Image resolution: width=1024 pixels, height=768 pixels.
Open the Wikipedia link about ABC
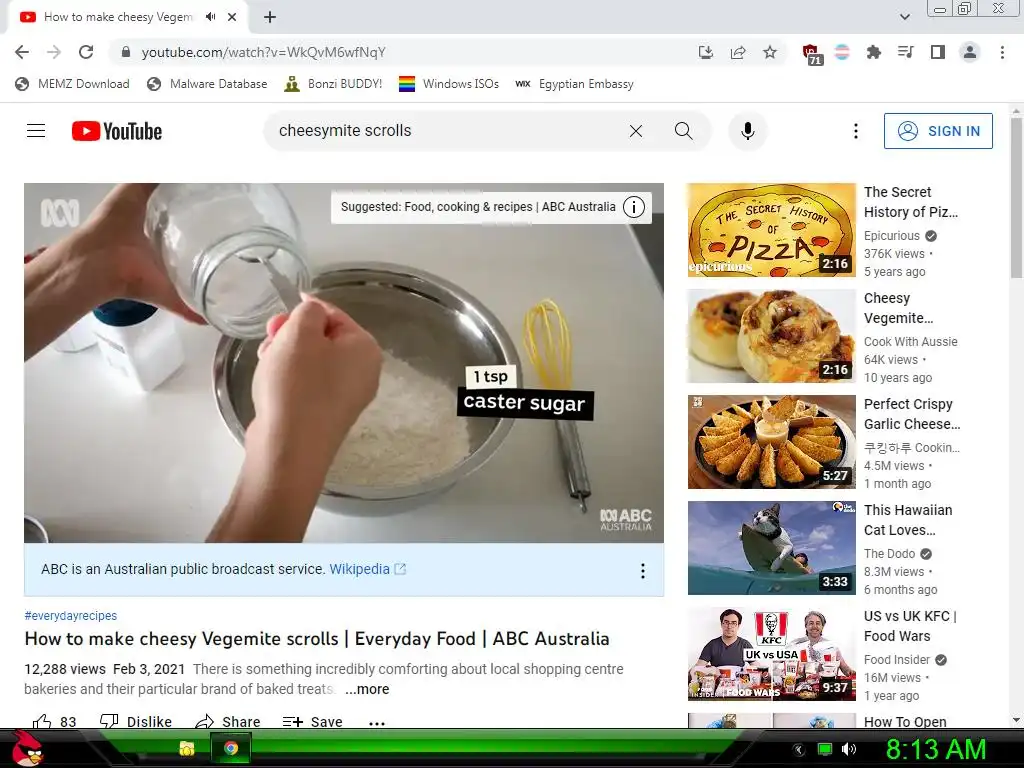coord(367,569)
